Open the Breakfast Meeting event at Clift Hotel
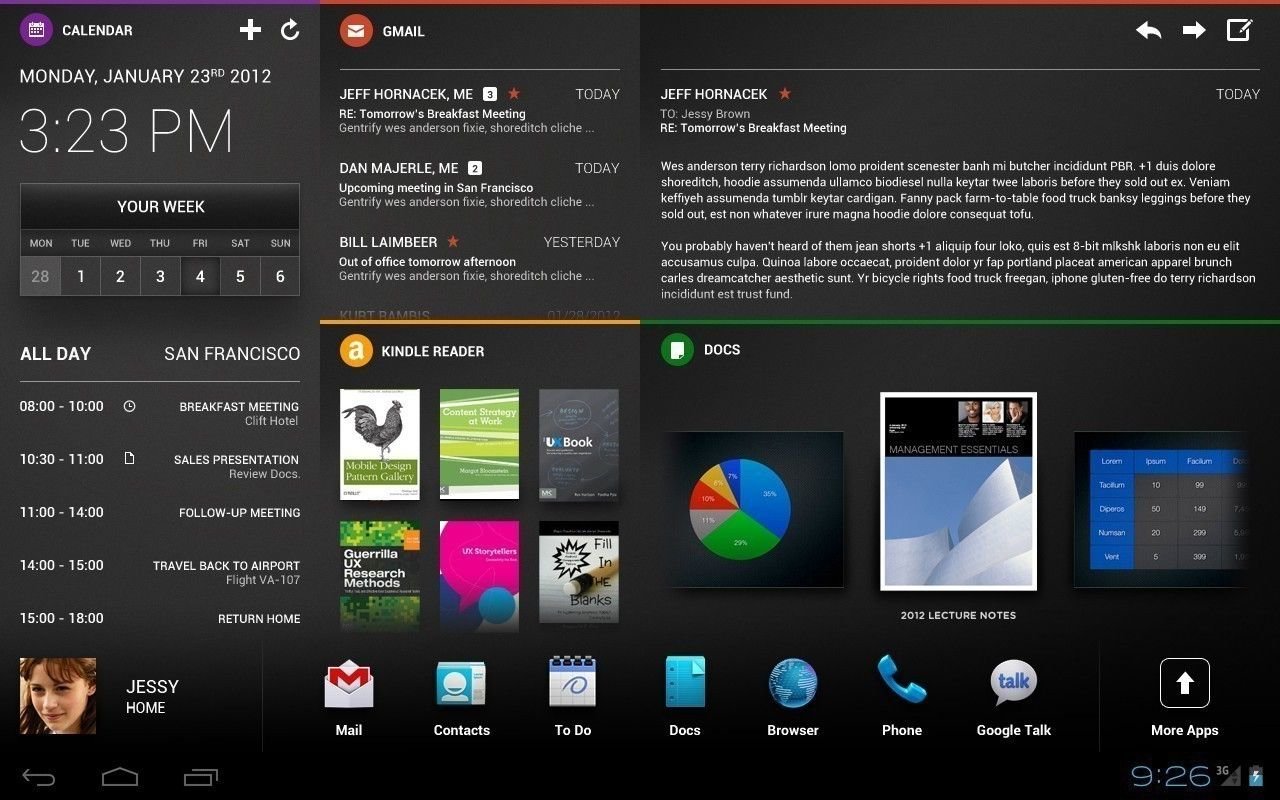This screenshot has height=800, width=1280. tap(160, 413)
